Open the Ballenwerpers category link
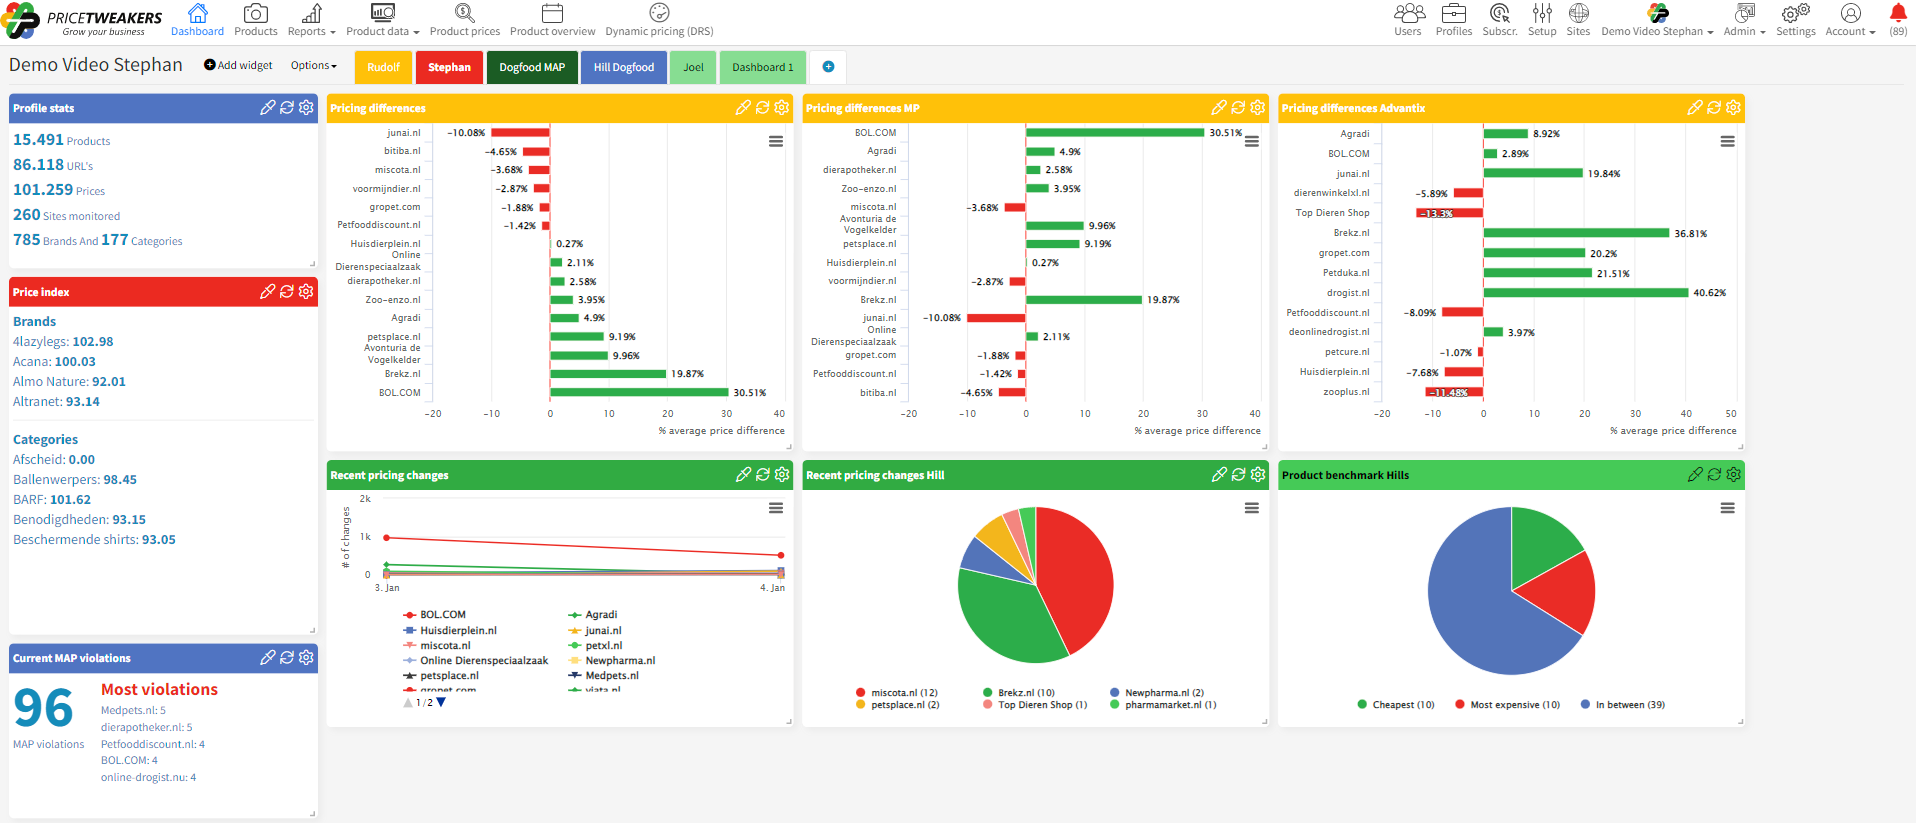 75,480
